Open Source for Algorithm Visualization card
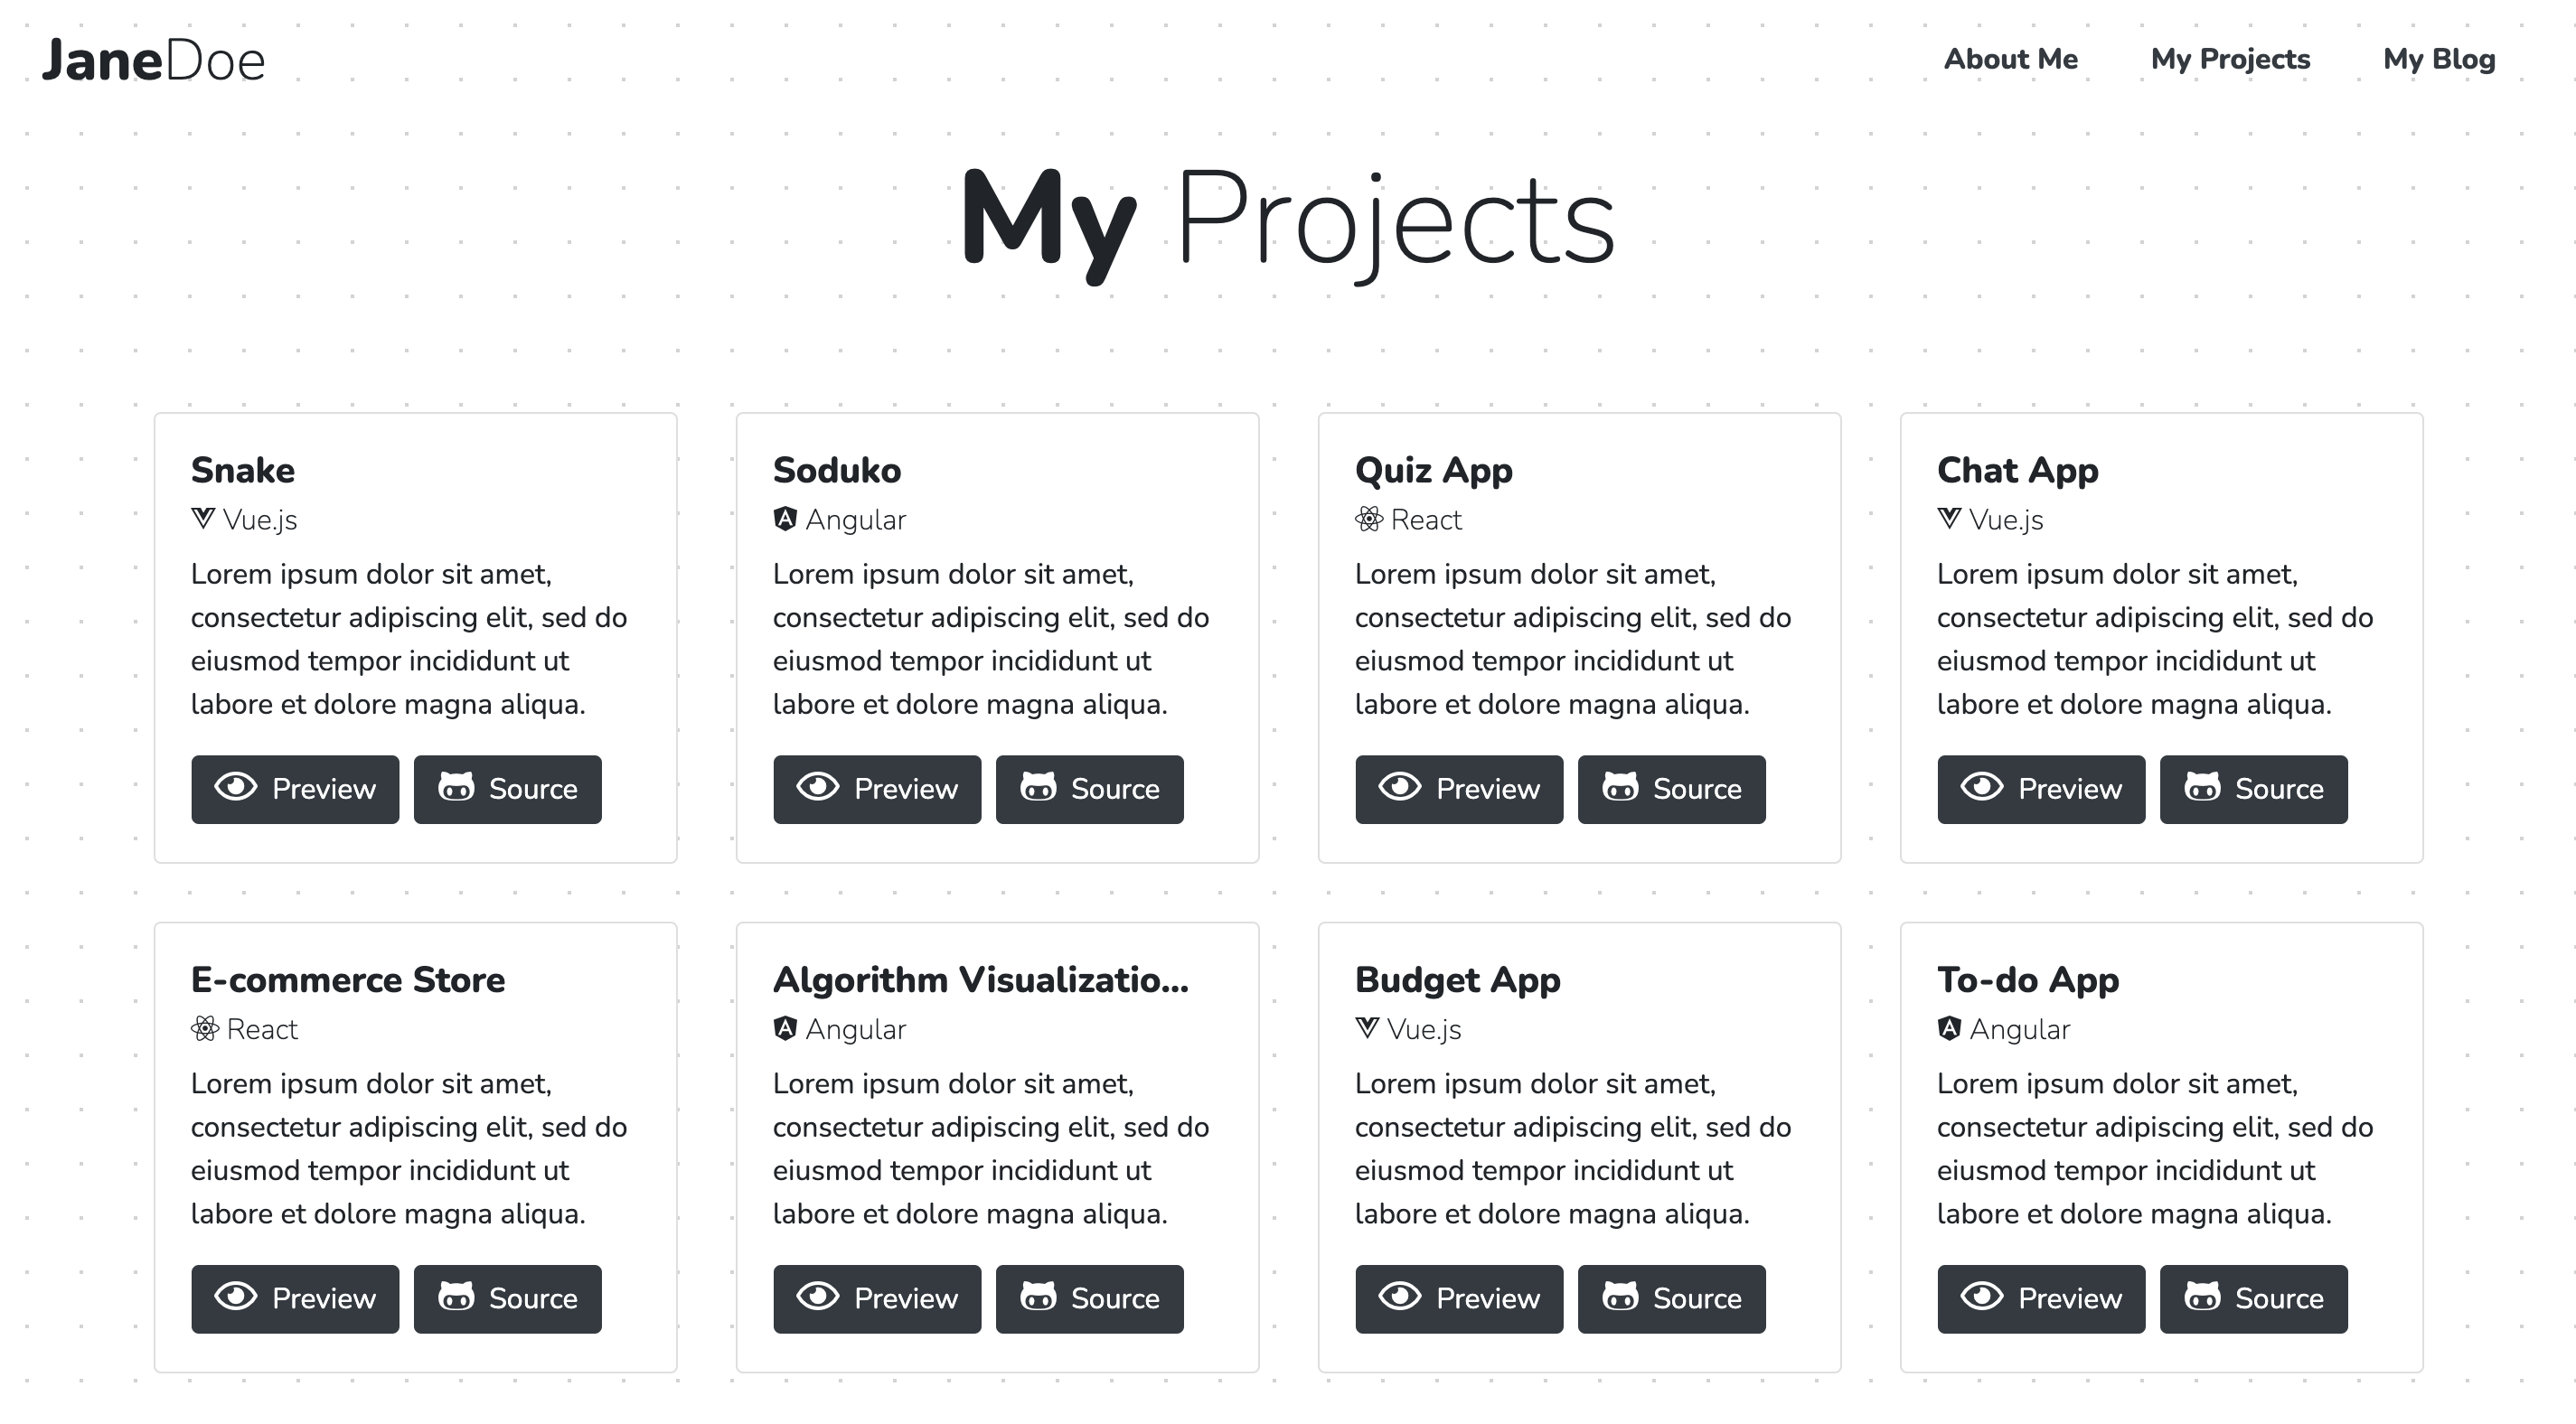2576x1424 pixels. 1089,1299
